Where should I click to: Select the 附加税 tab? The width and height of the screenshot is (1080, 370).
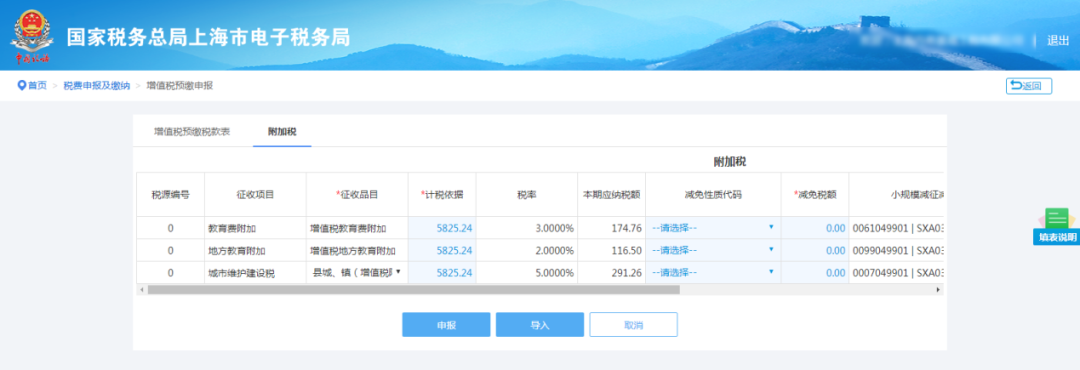[282, 131]
